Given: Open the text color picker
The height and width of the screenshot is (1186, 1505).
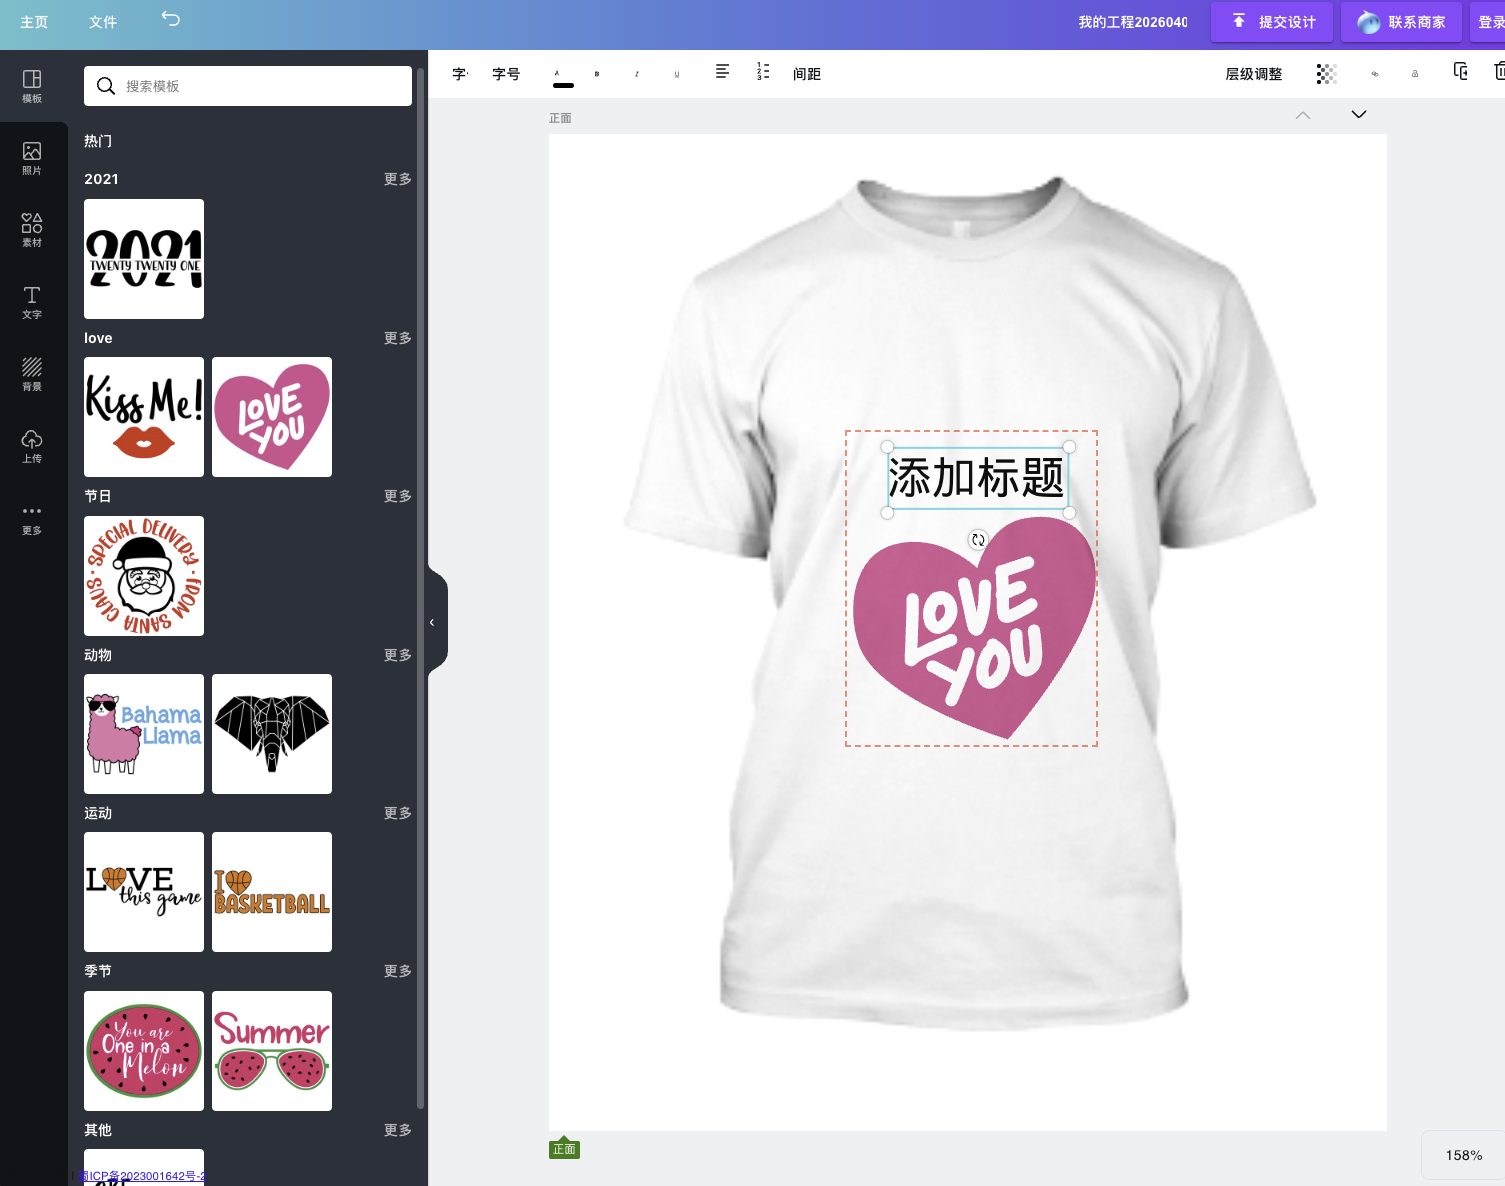Looking at the screenshot, I should (x=557, y=73).
